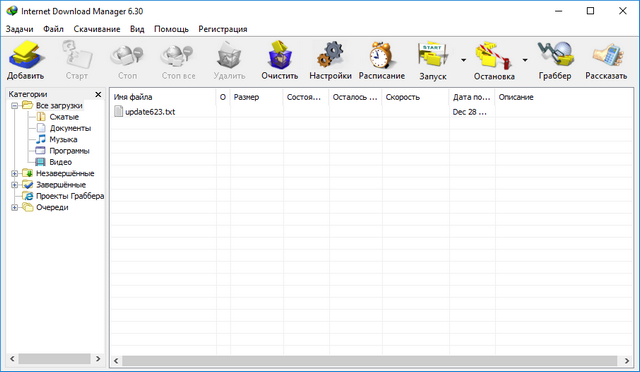Click the Internet Download Manager title bar logo
Image resolution: width=640 pixels, height=372 pixels.
click(x=12, y=11)
